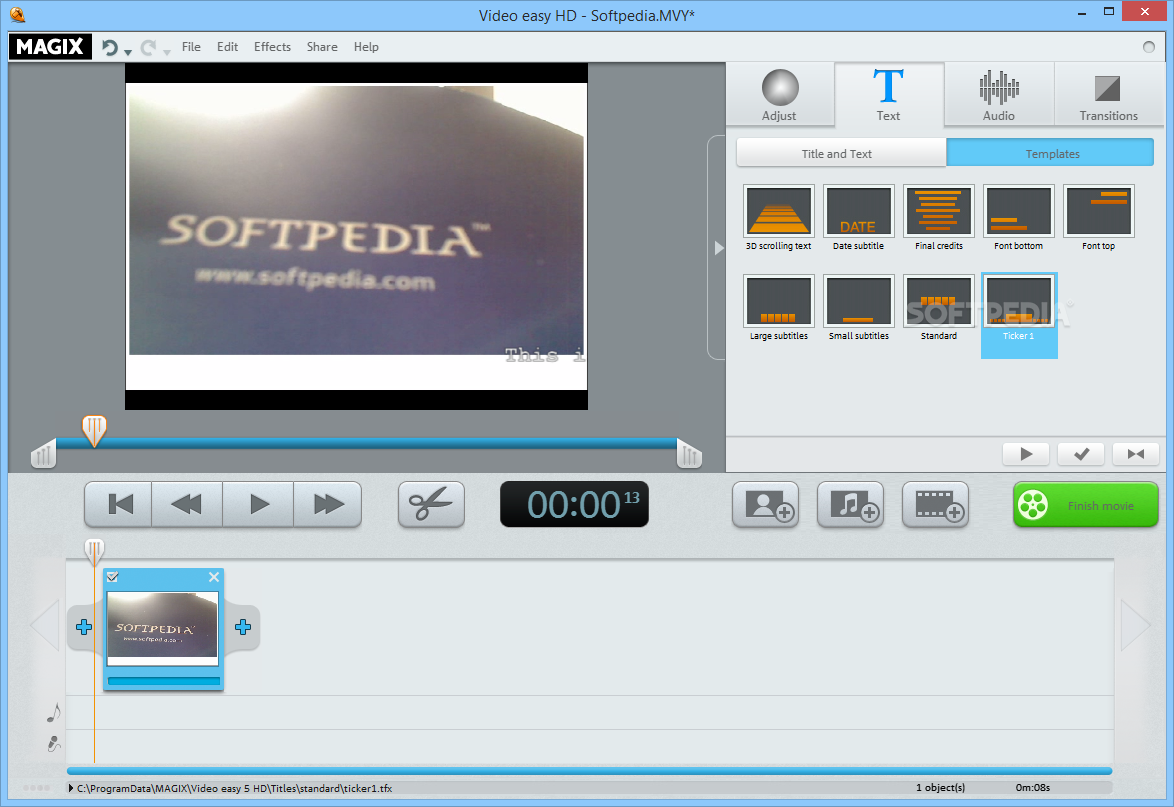
Task: Click the Finish movie button
Action: click(1086, 505)
